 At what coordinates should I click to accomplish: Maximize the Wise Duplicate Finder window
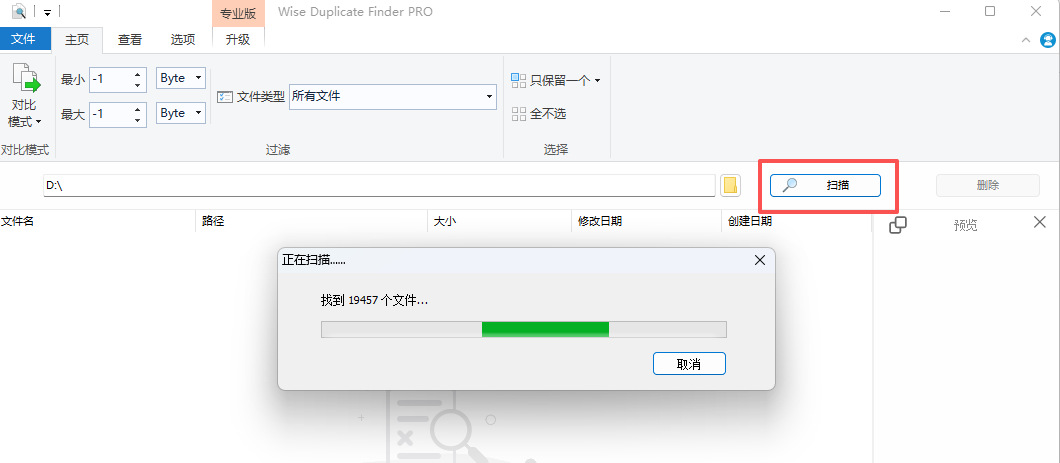pyautogui.click(x=990, y=11)
